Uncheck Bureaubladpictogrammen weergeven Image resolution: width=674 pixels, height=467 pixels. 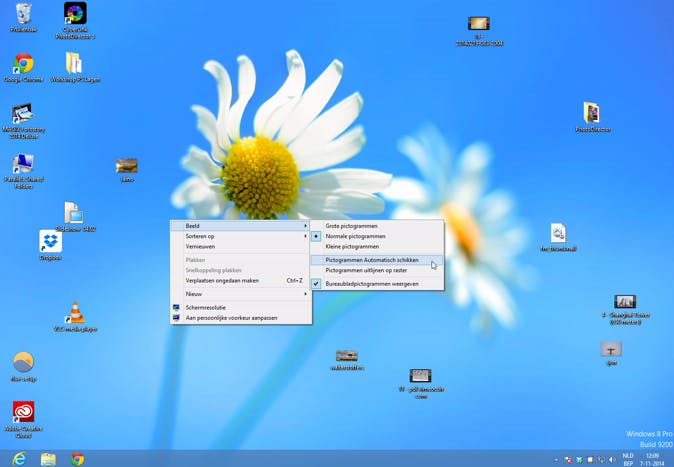click(377, 284)
